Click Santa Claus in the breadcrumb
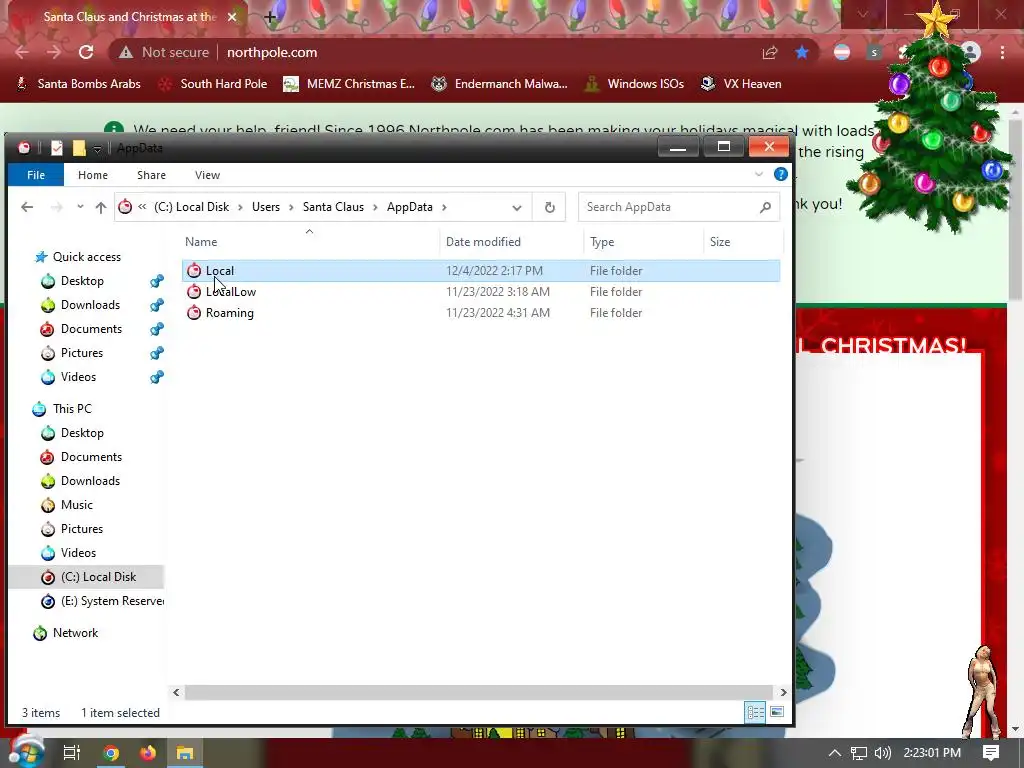 pyautogui.click(x=333, y=207)
